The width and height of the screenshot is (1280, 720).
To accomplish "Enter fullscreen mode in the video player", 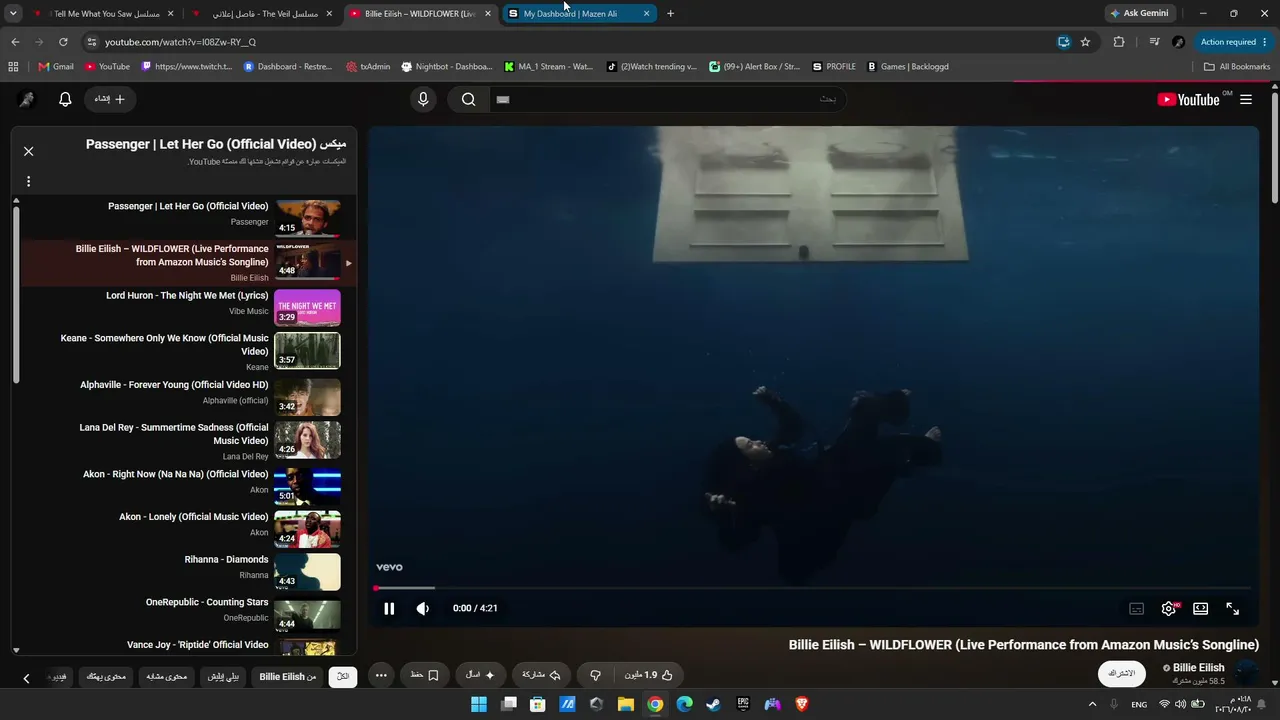I will coord(1232,608).
